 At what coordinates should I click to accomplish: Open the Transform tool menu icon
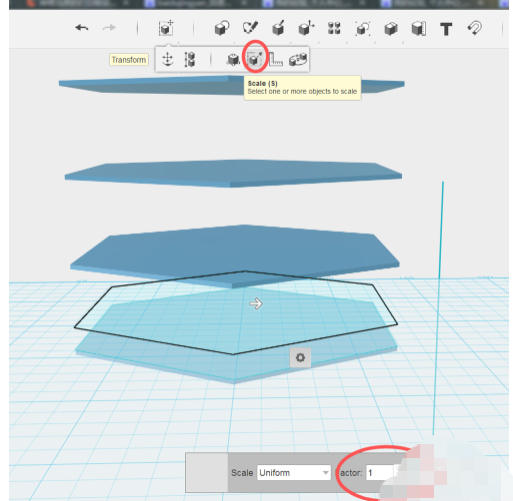coord(166,28)
